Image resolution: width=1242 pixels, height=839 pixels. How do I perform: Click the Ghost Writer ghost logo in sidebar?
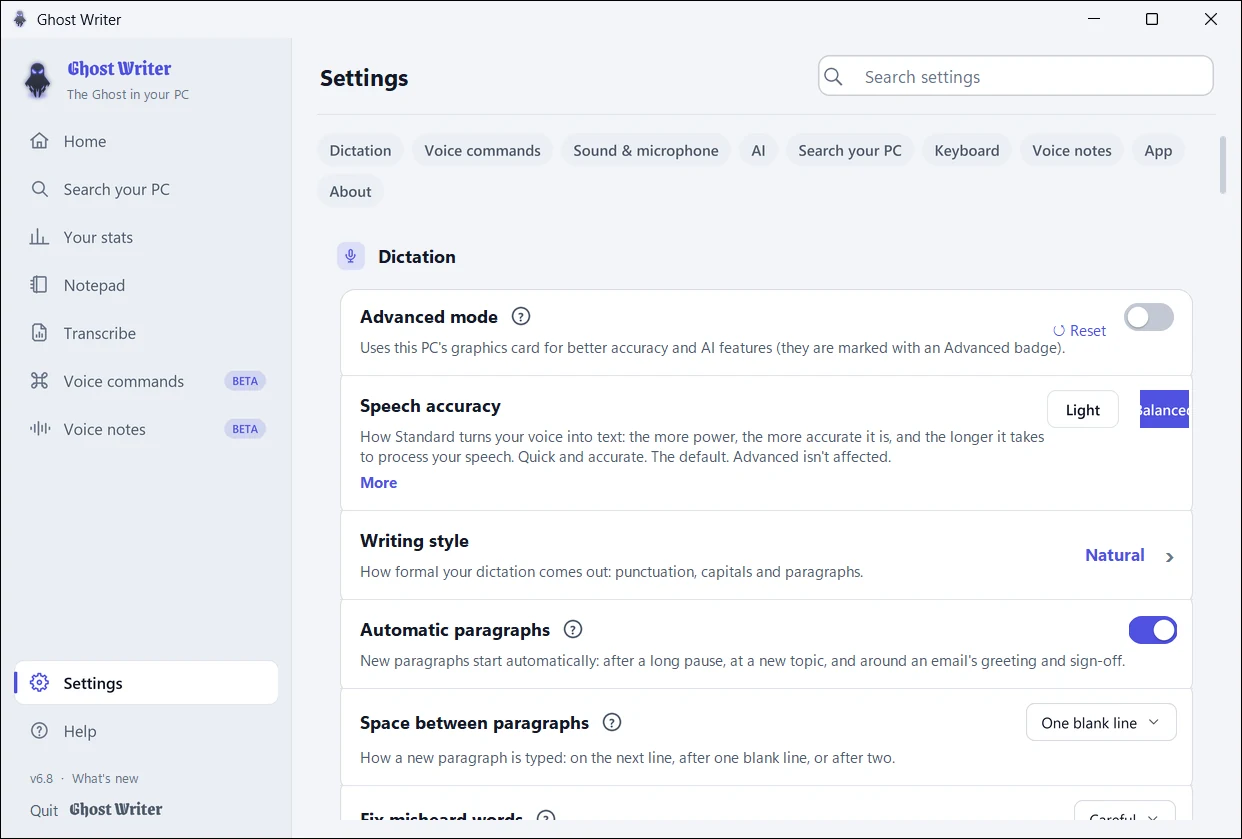pos(38,80)
